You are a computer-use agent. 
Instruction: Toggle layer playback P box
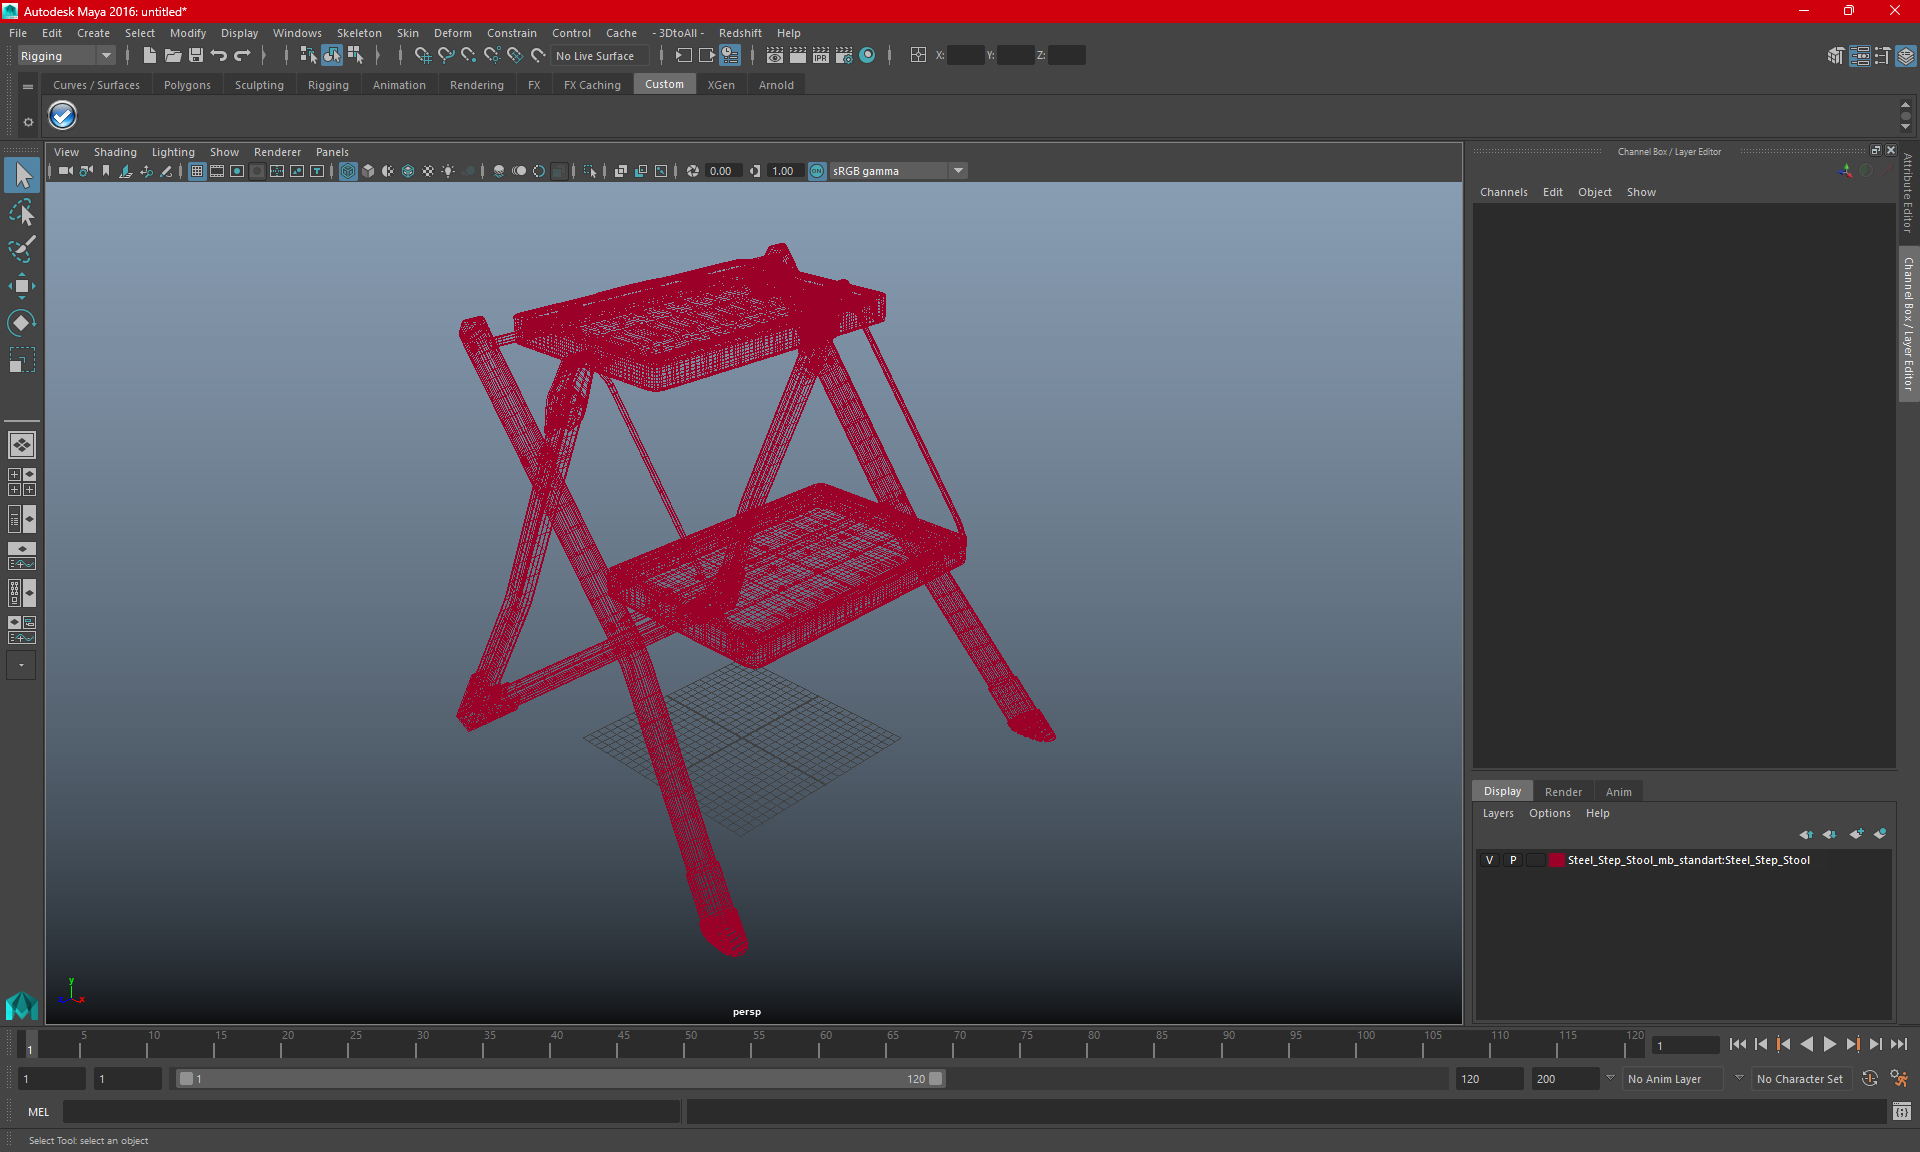(1513, 860)
